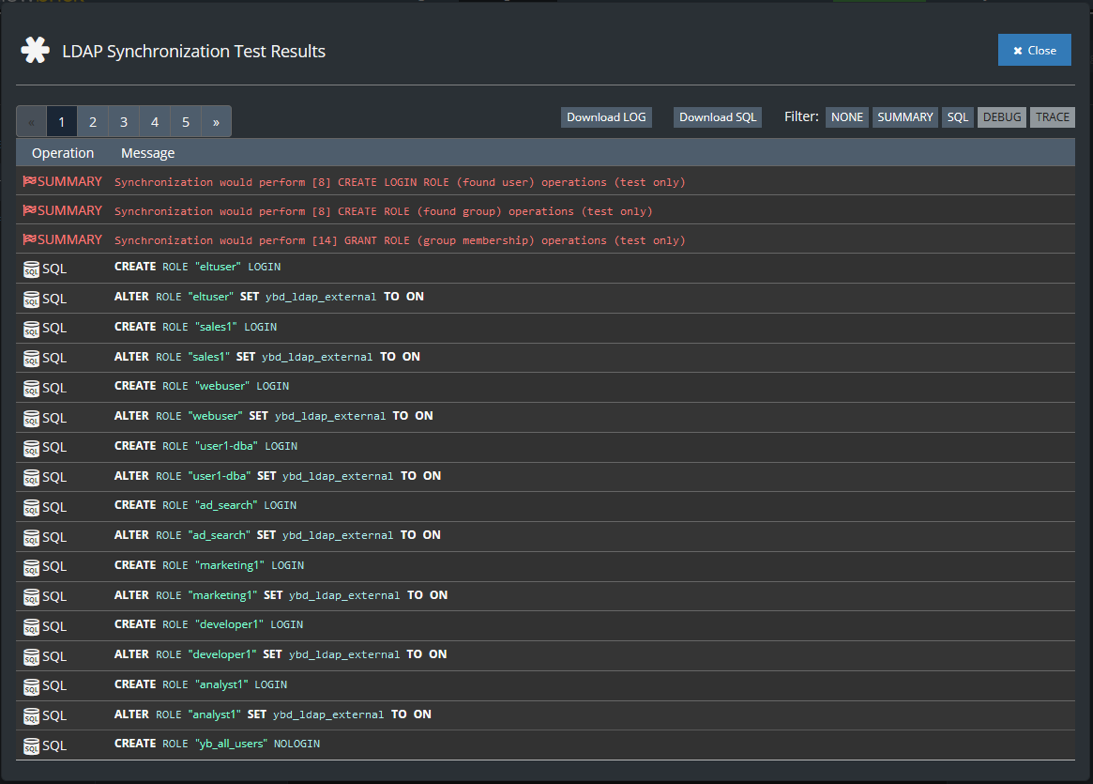Go to next page with » arrow
Screen dimensions: 1093x784
[216, 122]
